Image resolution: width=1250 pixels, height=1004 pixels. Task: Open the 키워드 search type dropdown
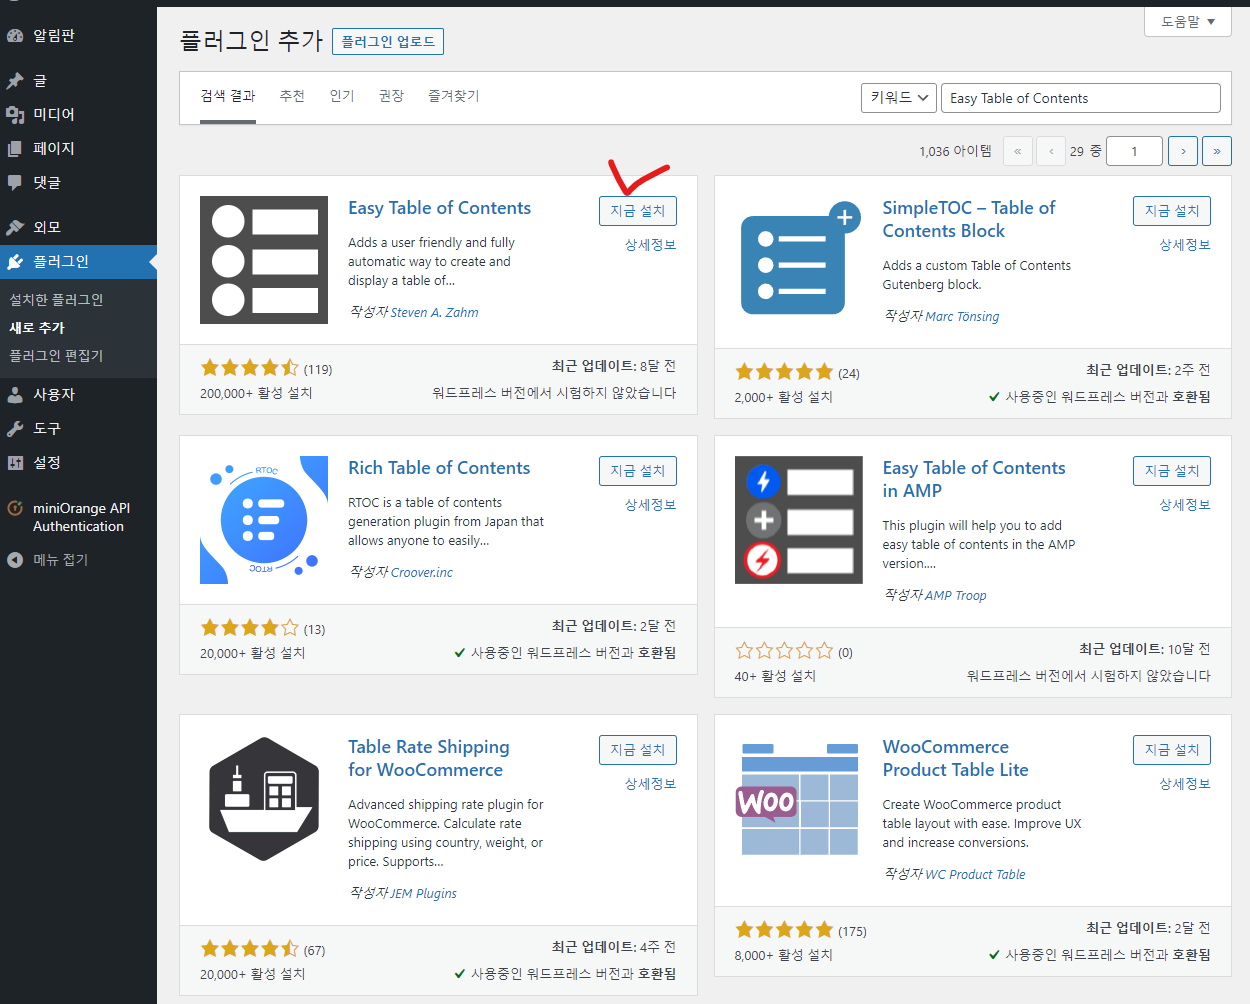899,98
